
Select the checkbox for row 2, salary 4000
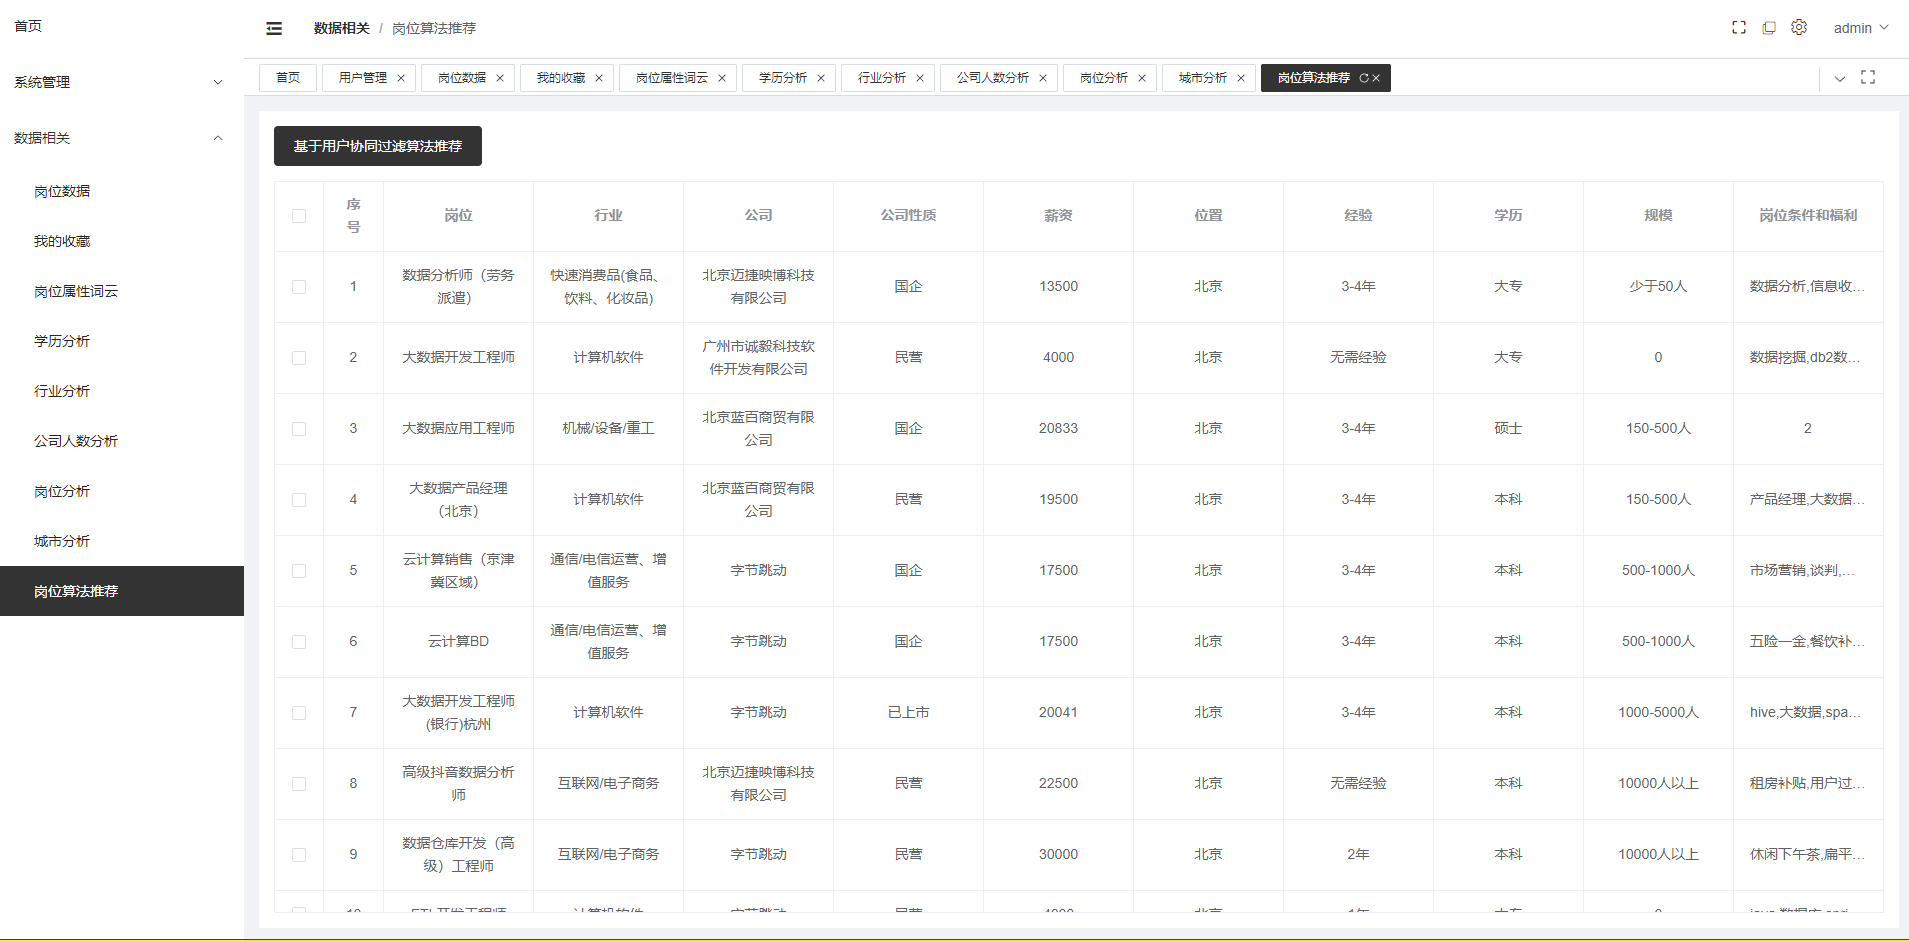click(299, 358)
